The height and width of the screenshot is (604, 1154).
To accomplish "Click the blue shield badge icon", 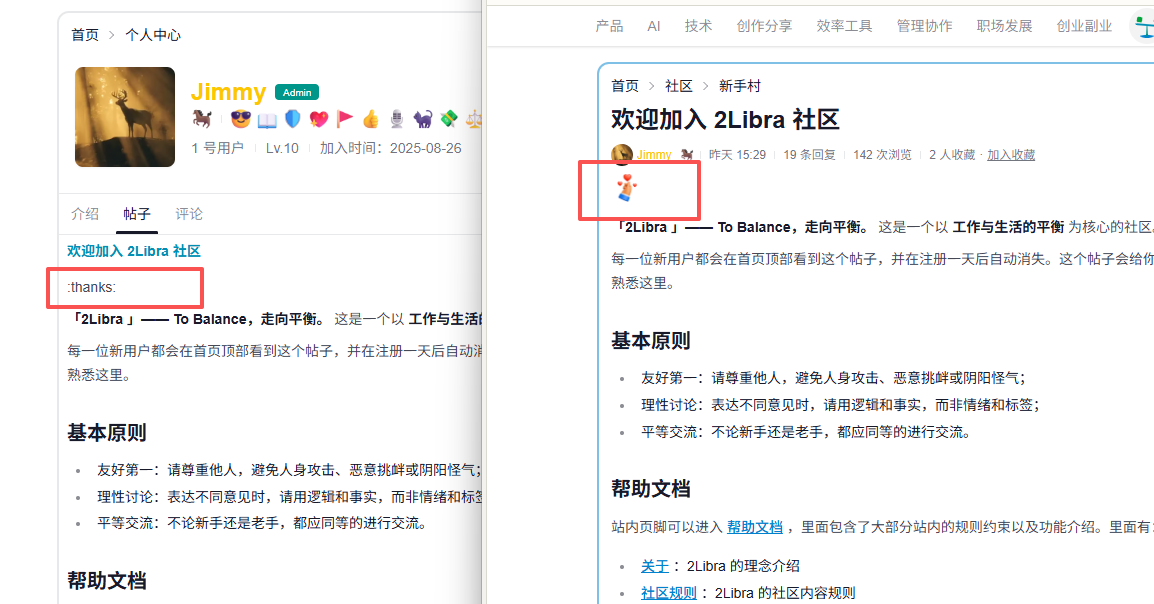I will tap(293, 120).
